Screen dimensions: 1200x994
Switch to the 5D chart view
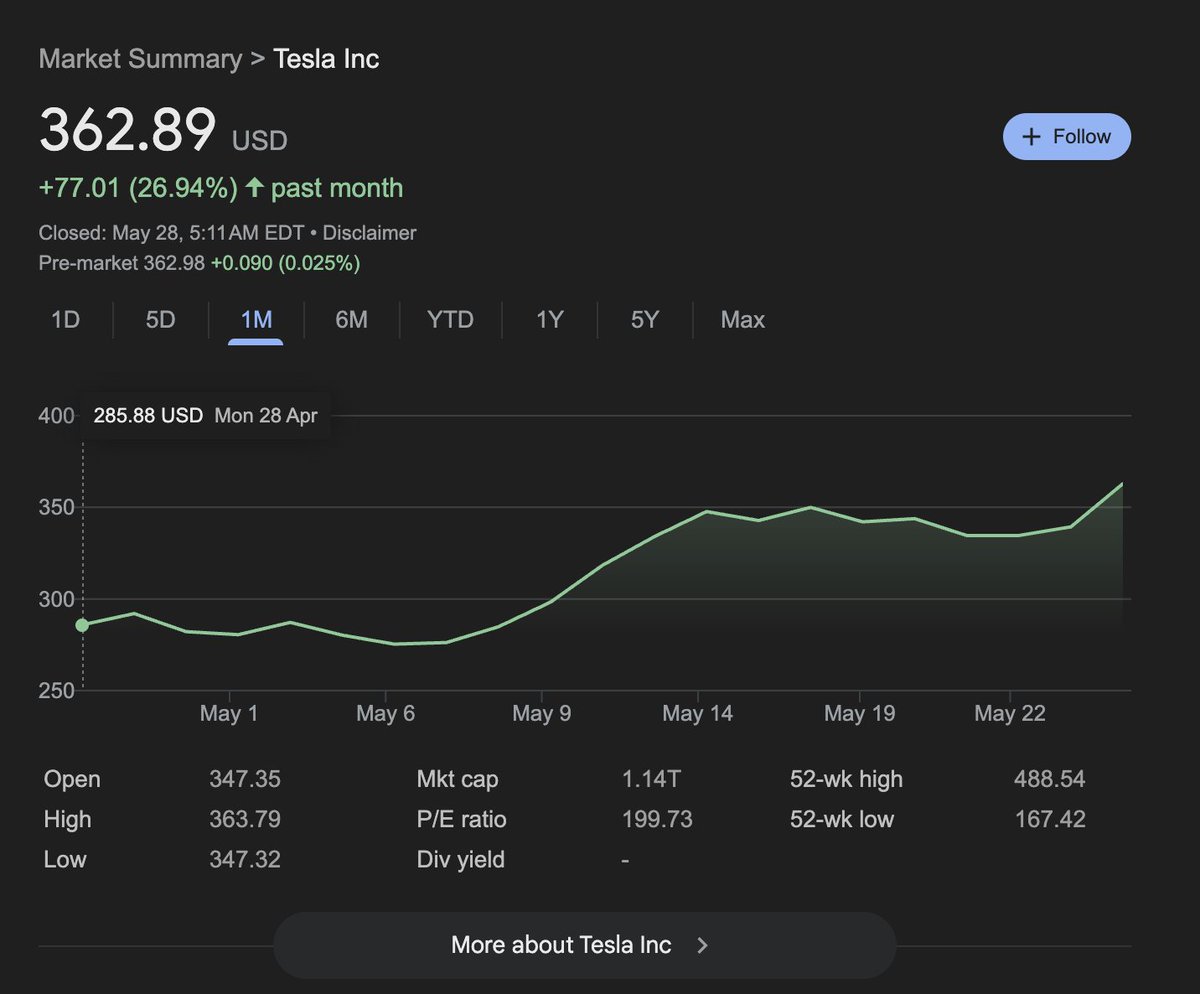click(x=158, y=319)
